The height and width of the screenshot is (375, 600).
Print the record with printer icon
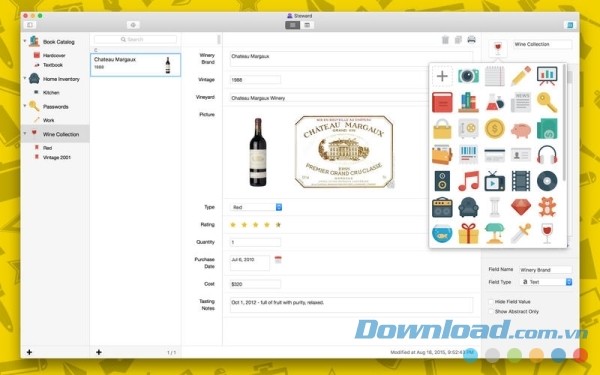point(471,40)
